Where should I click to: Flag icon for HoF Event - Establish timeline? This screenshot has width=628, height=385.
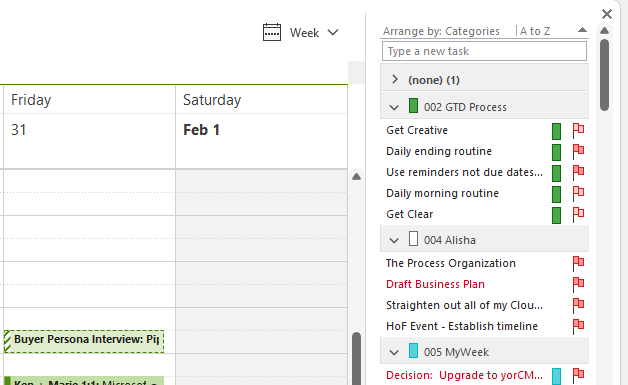578,327
